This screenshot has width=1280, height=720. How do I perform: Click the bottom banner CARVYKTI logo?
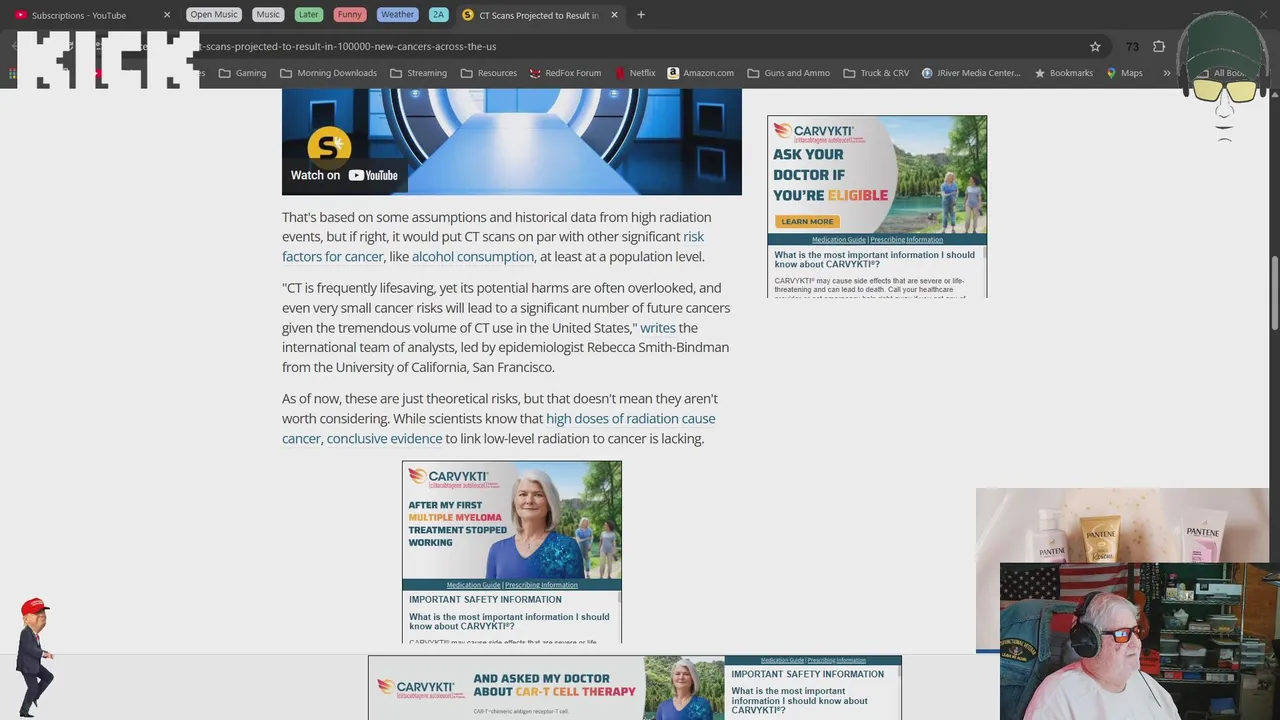click(x=420, y=689)
